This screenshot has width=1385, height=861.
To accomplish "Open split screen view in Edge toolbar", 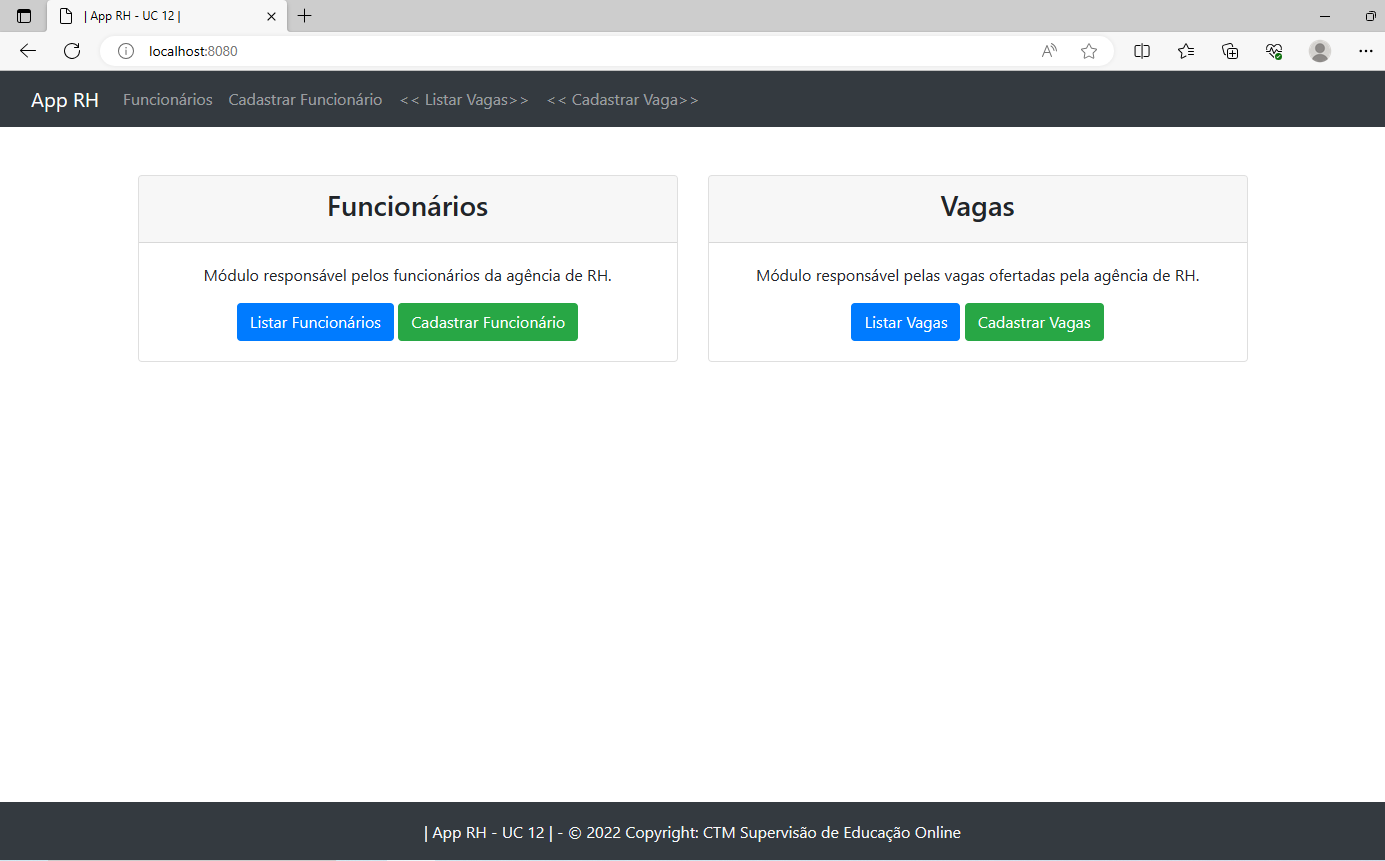I will (1141, 51).
